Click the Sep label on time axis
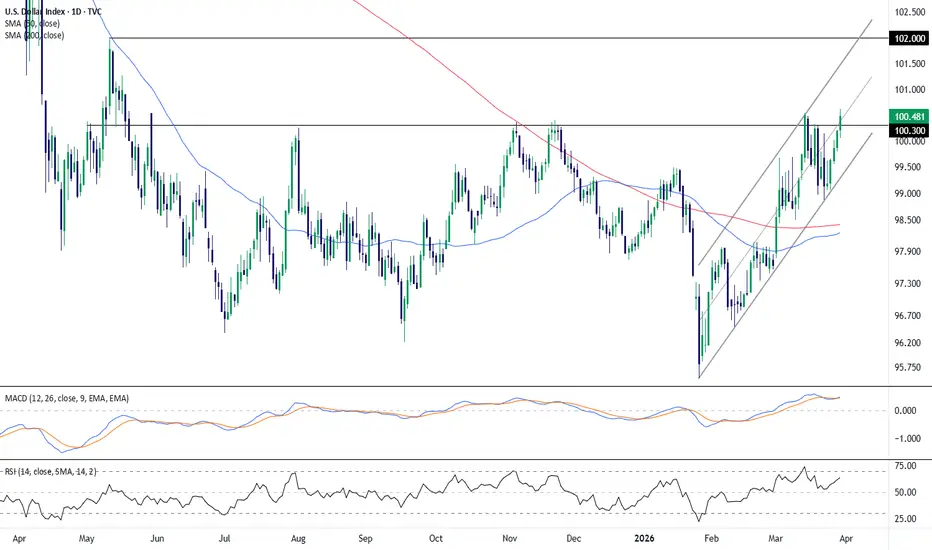 click(x=365, y=539)
